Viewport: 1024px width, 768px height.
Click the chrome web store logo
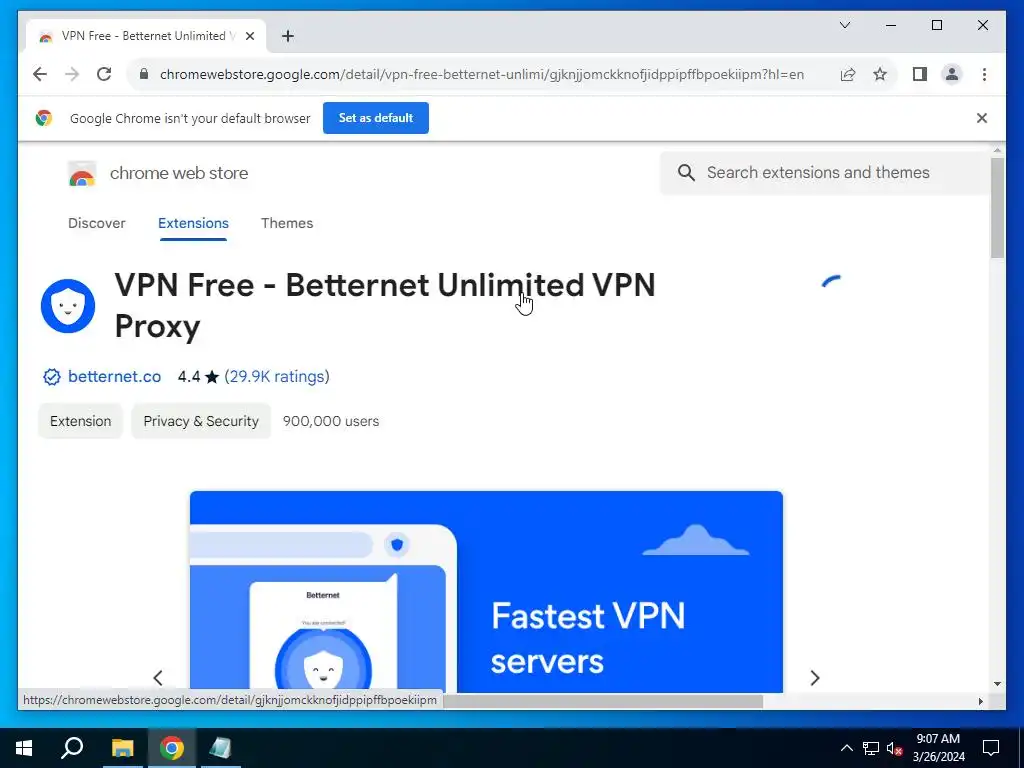click(x=82, y=174)
